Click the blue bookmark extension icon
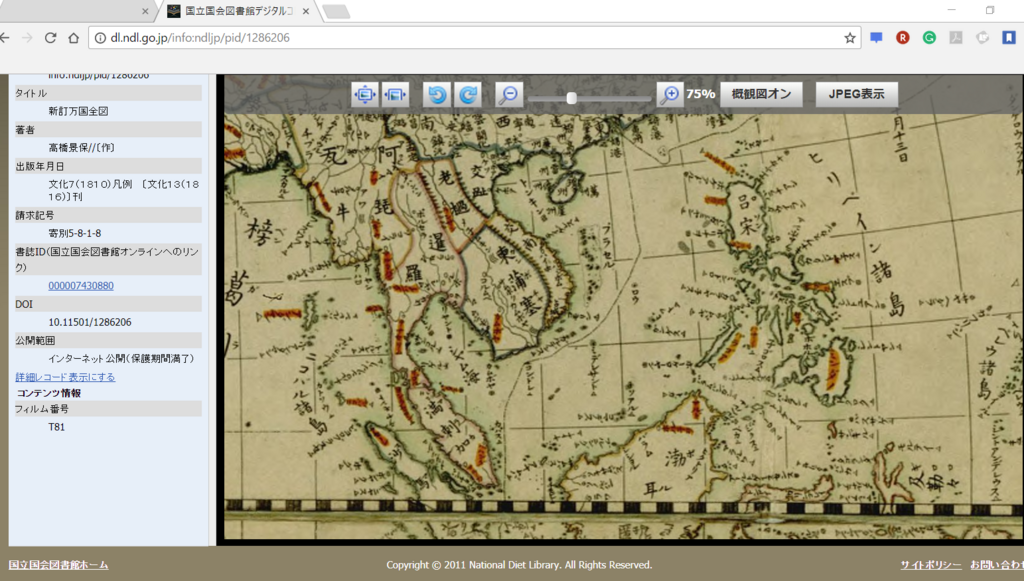The height and width of the screenshot is (581, 1024). 1009,38
